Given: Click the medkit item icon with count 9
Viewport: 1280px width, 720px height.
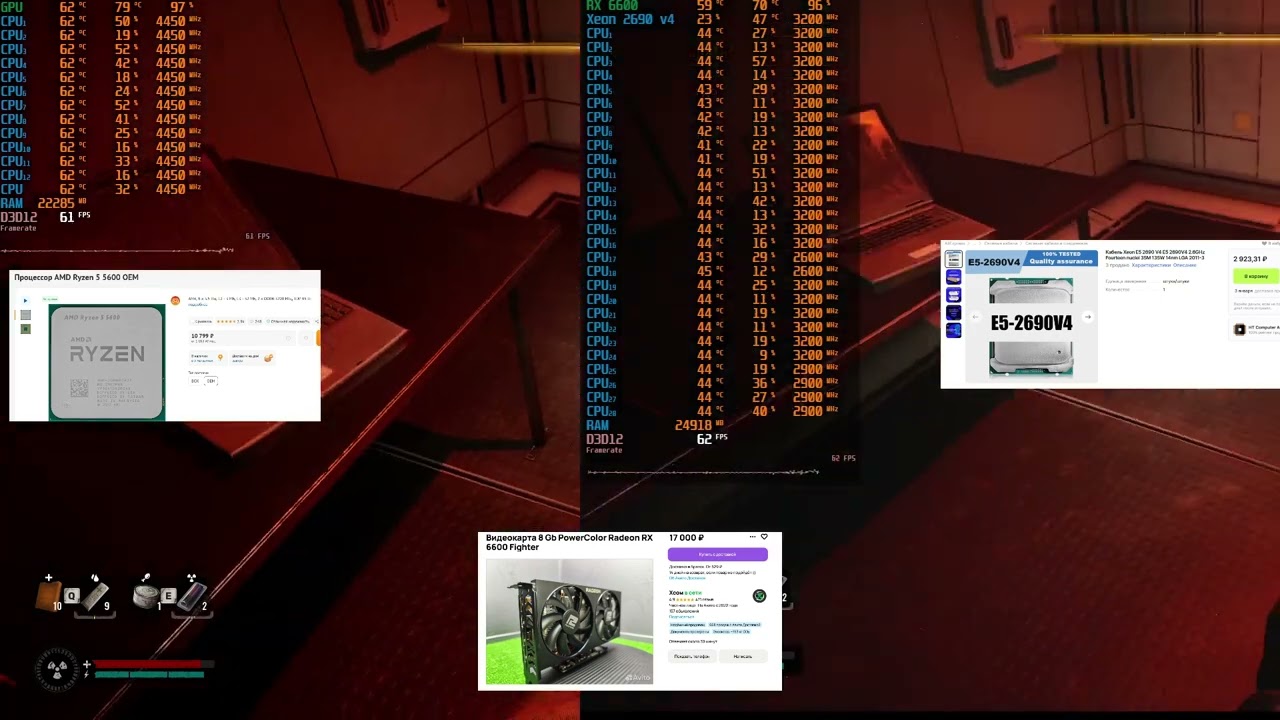Looking at the screenshot, I should (94, 595).
